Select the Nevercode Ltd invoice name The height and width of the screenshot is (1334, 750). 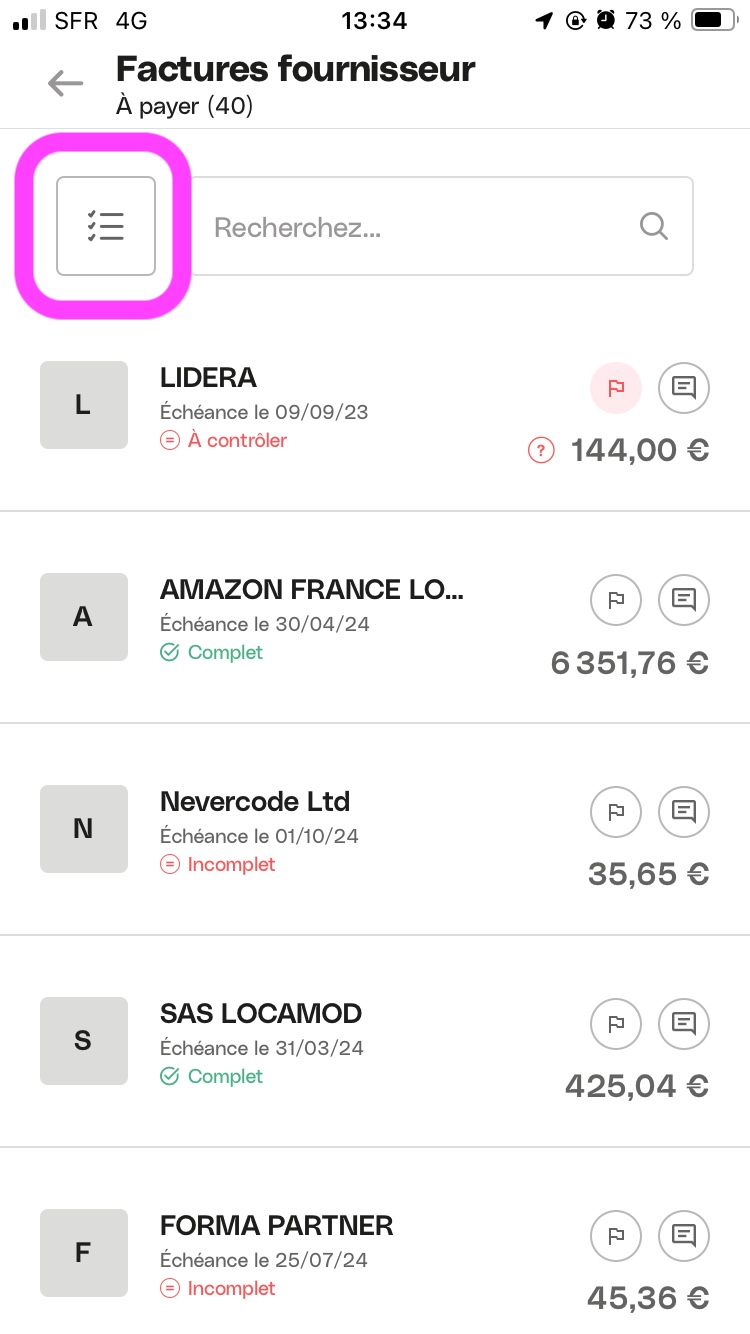255,802
